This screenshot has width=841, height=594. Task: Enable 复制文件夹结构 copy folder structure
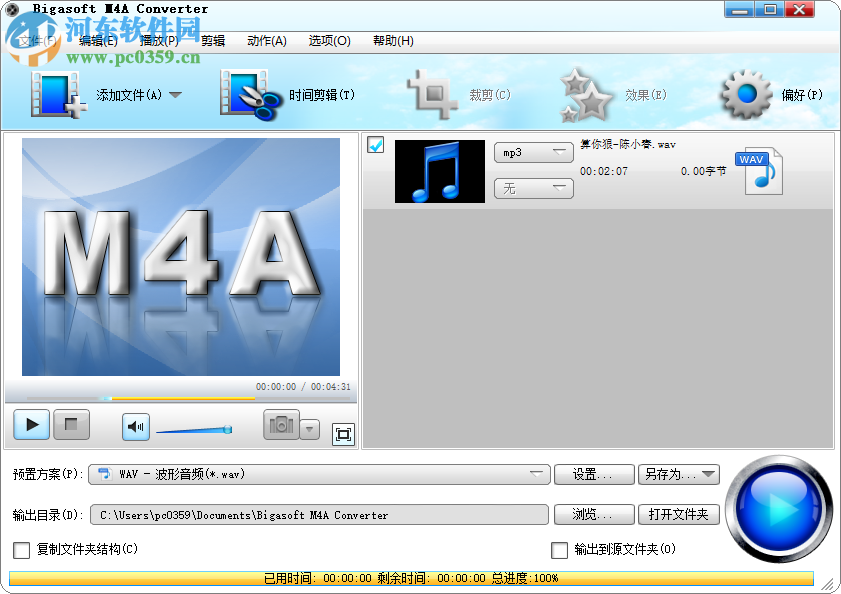pyautogui.click(x=21, y=550)
